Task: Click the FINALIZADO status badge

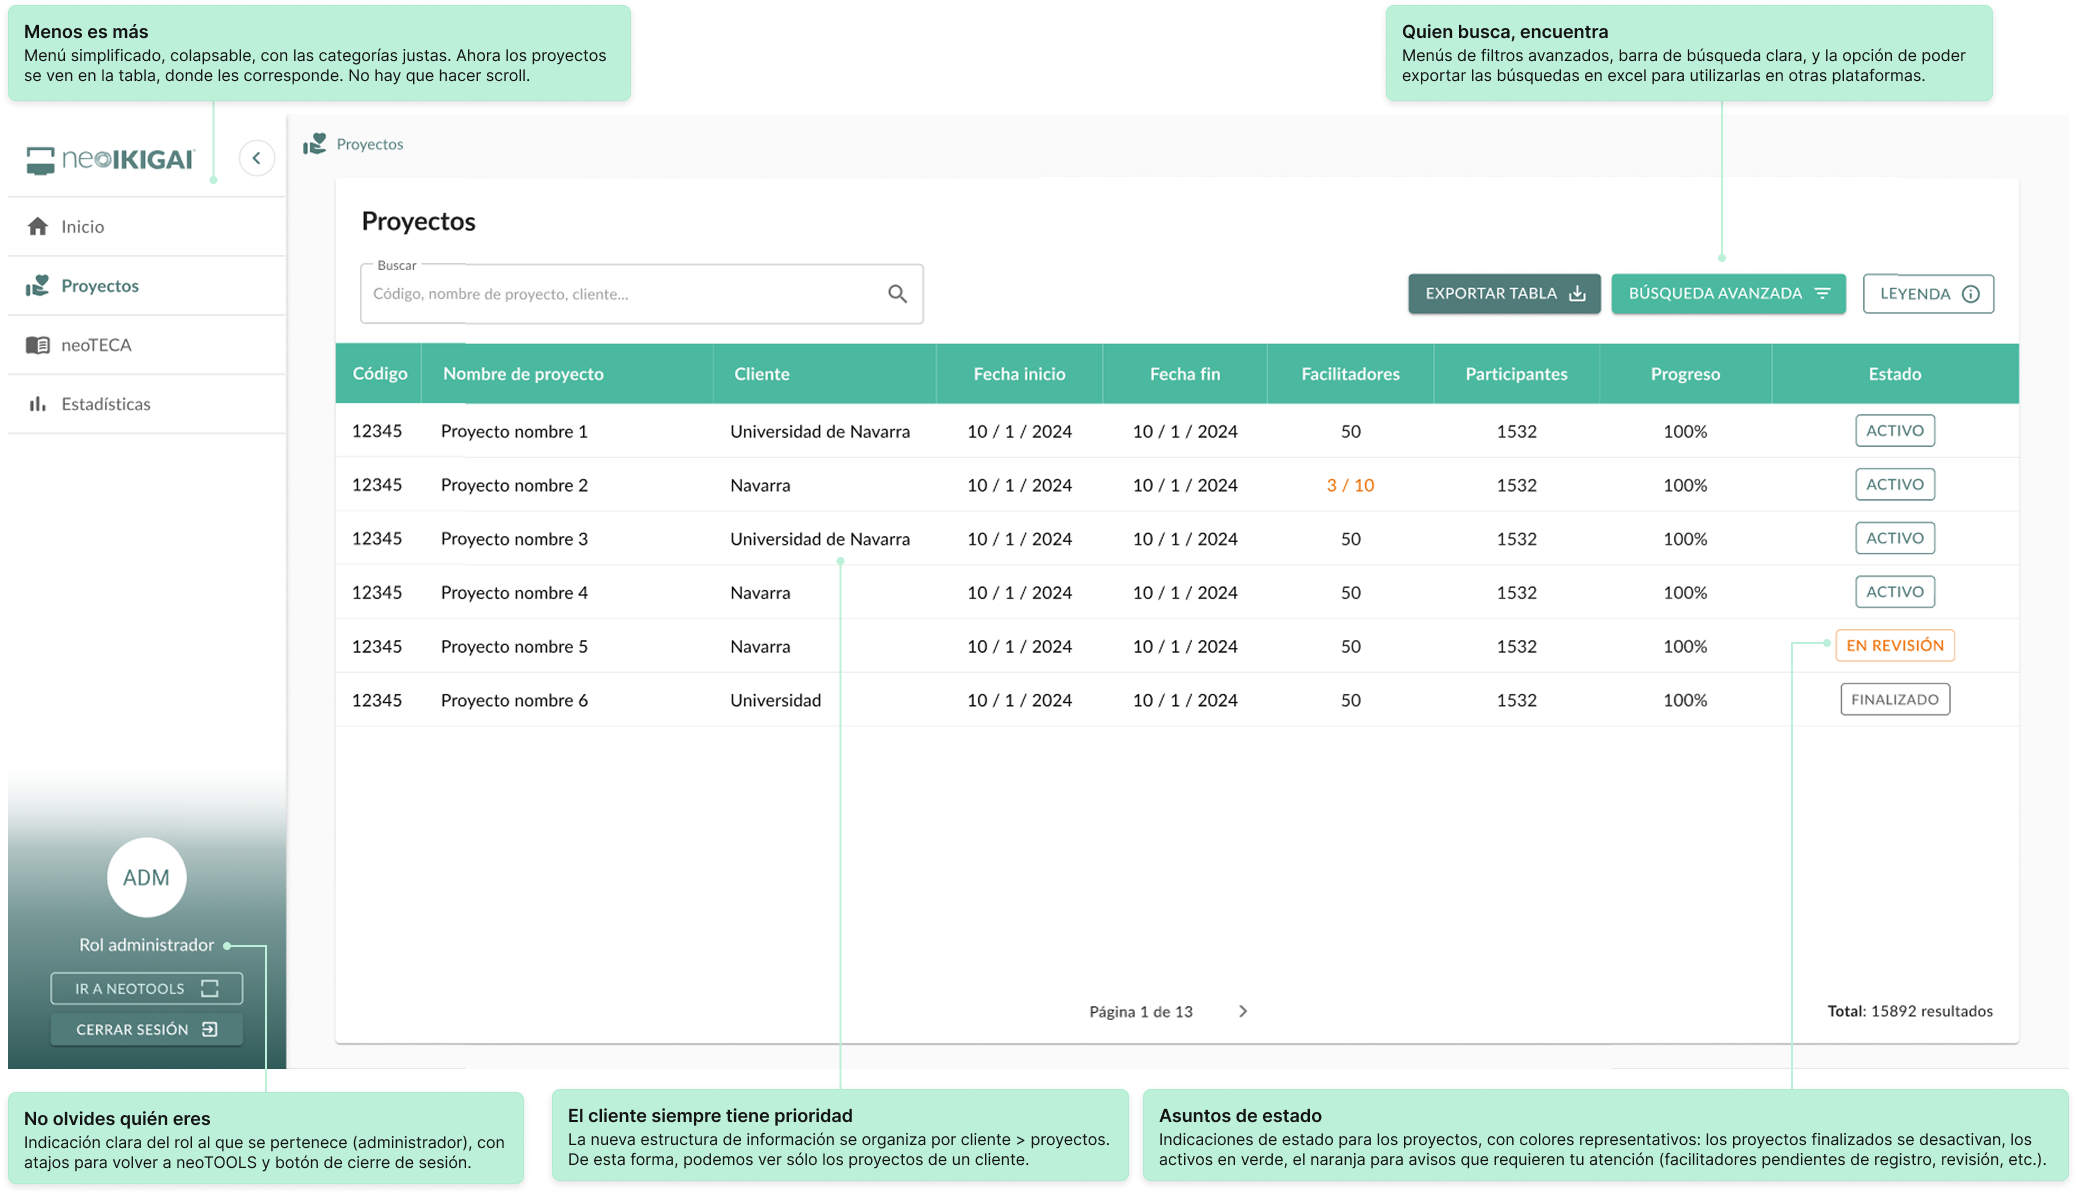Action: point(1894,700)
